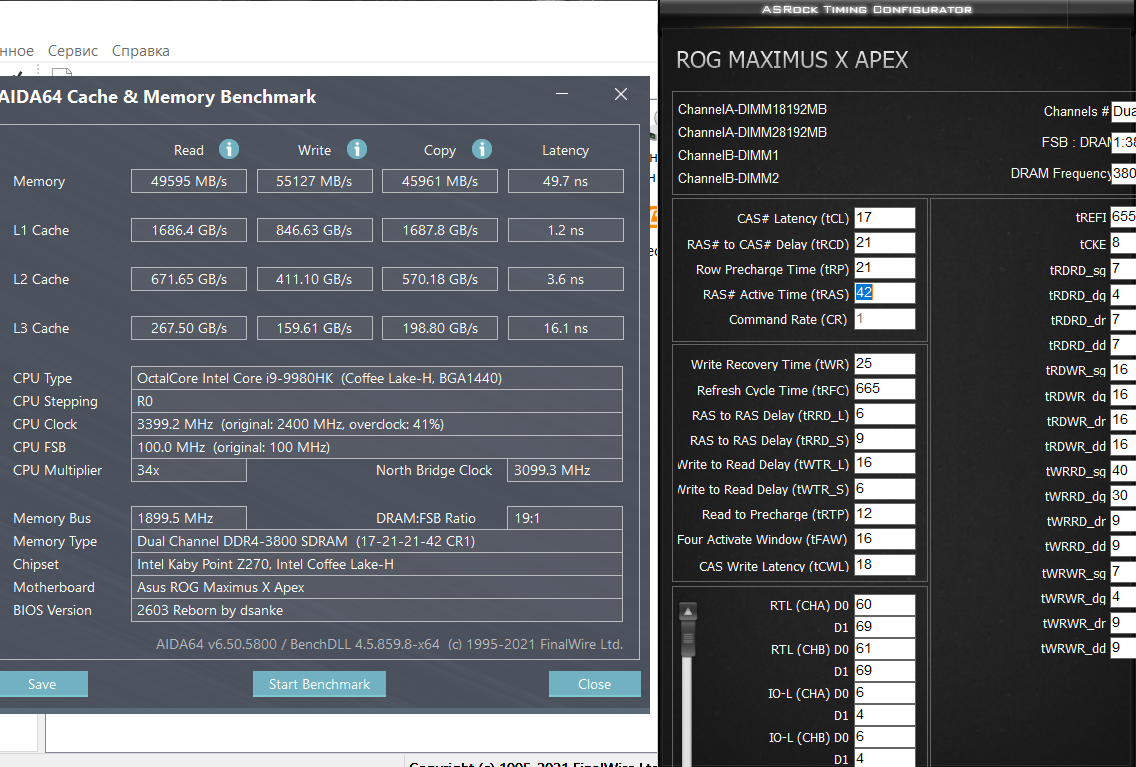Screen dimensions: 1136x767
Task: Click the Memory Bus 1899.5 MHz value
Action: click(188, 518)
